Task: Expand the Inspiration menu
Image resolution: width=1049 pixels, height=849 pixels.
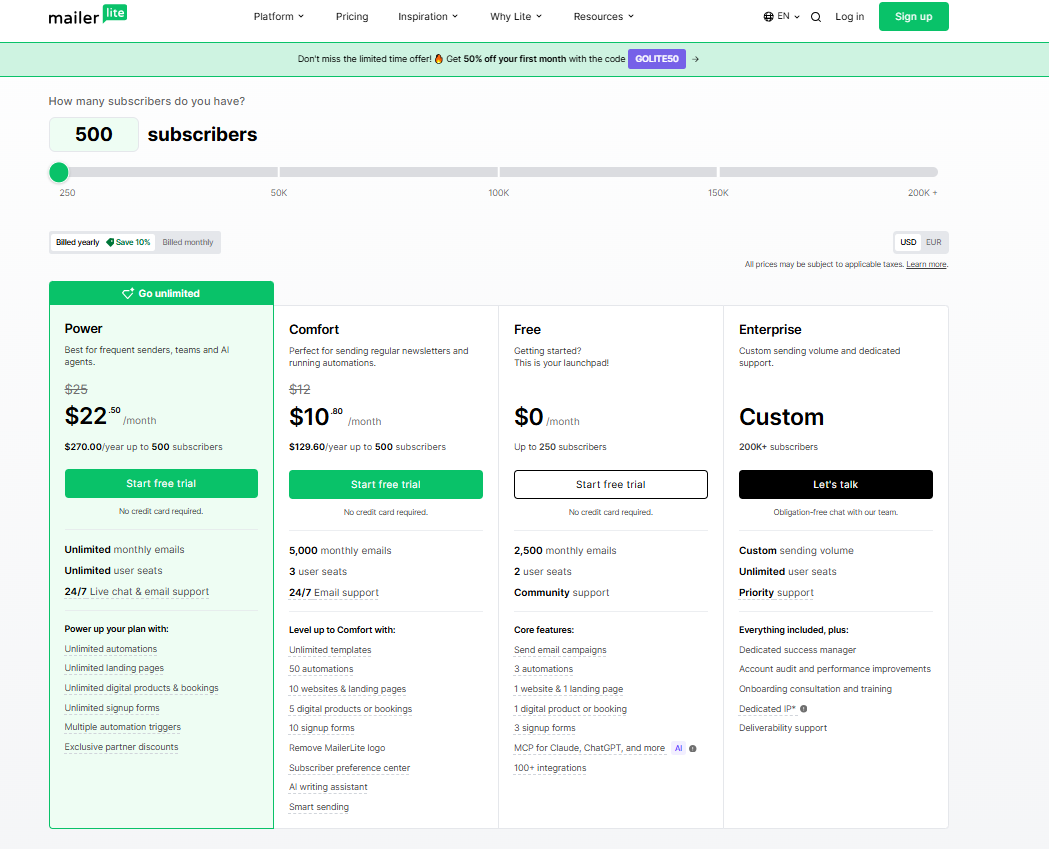Action: [x=427, y=17]
